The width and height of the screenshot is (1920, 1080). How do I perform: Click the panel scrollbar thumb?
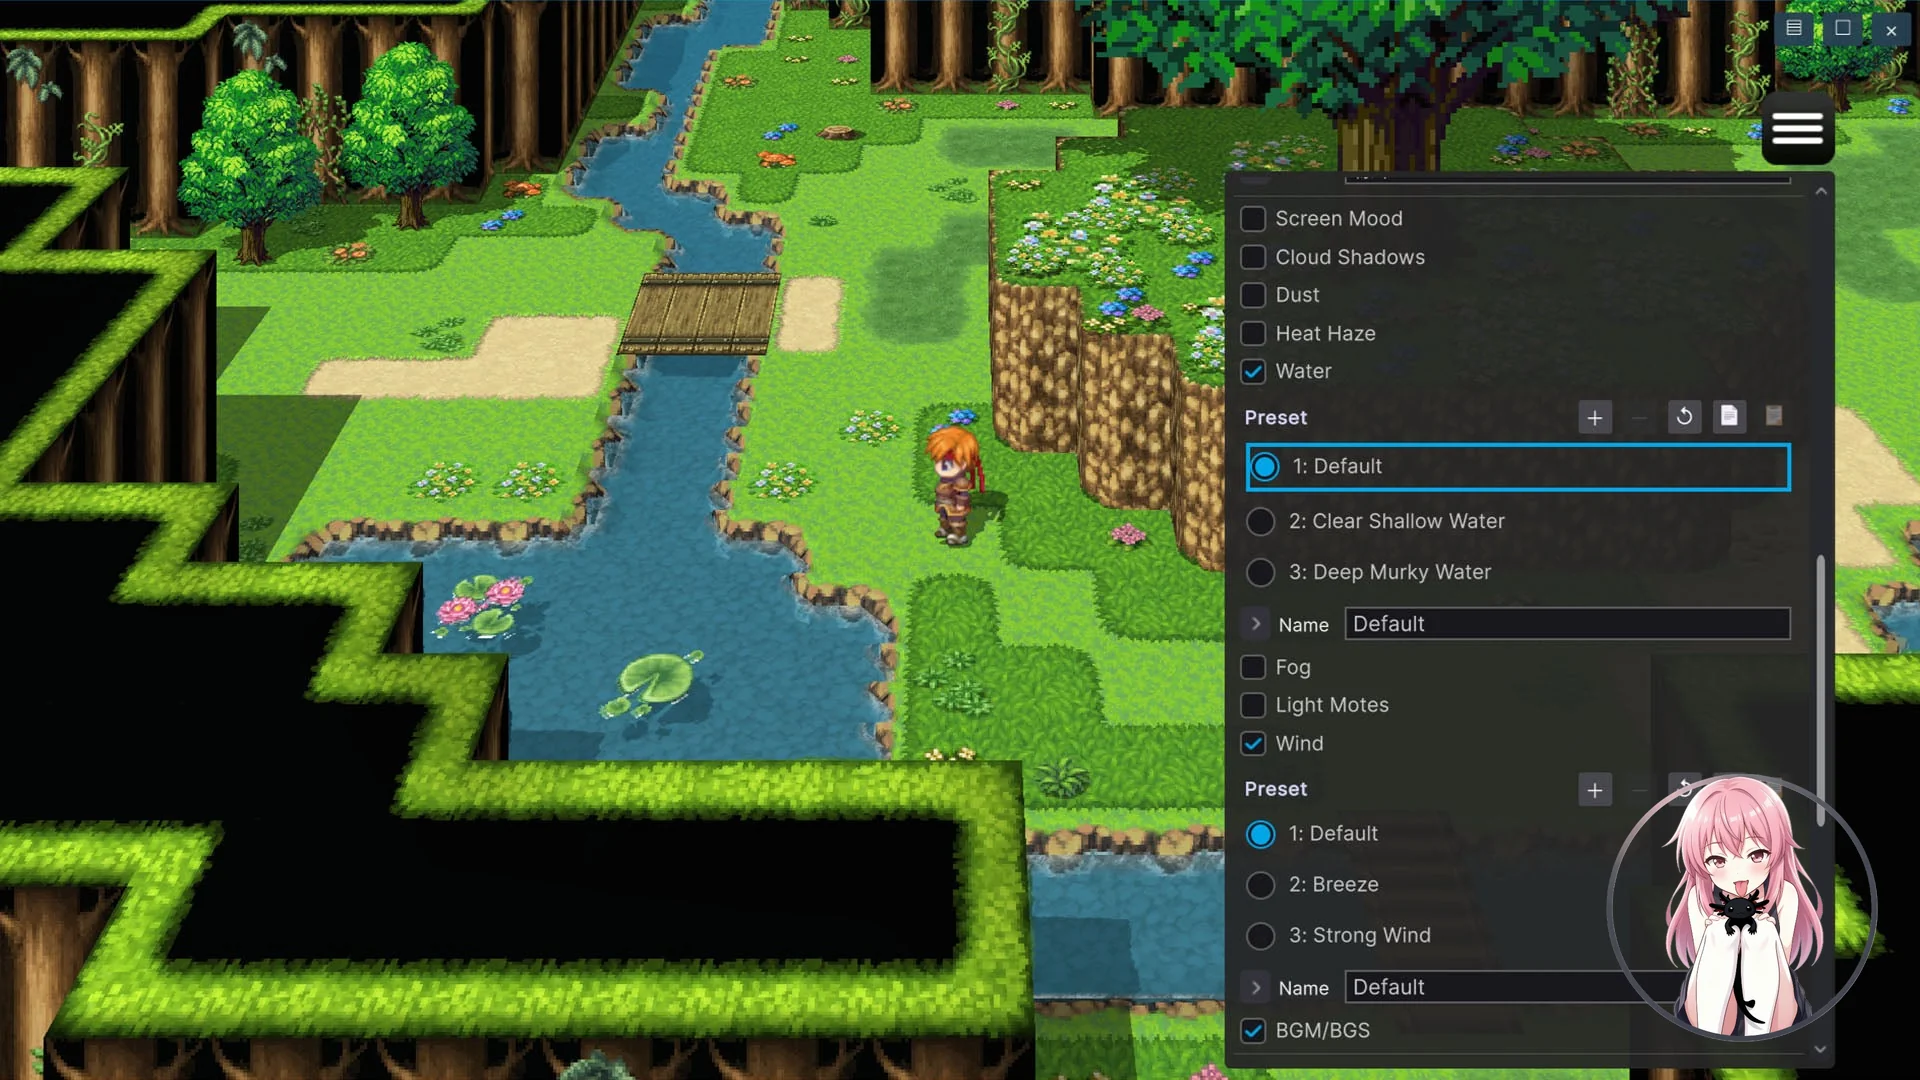coord(1821,690)
